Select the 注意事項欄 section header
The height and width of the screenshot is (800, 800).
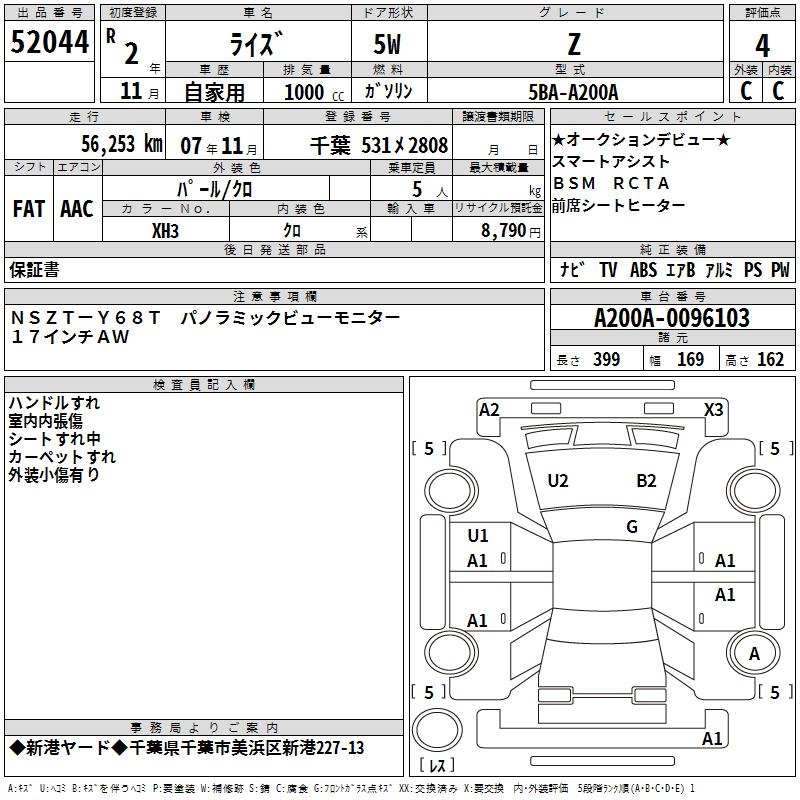click(x=274, y=296)
